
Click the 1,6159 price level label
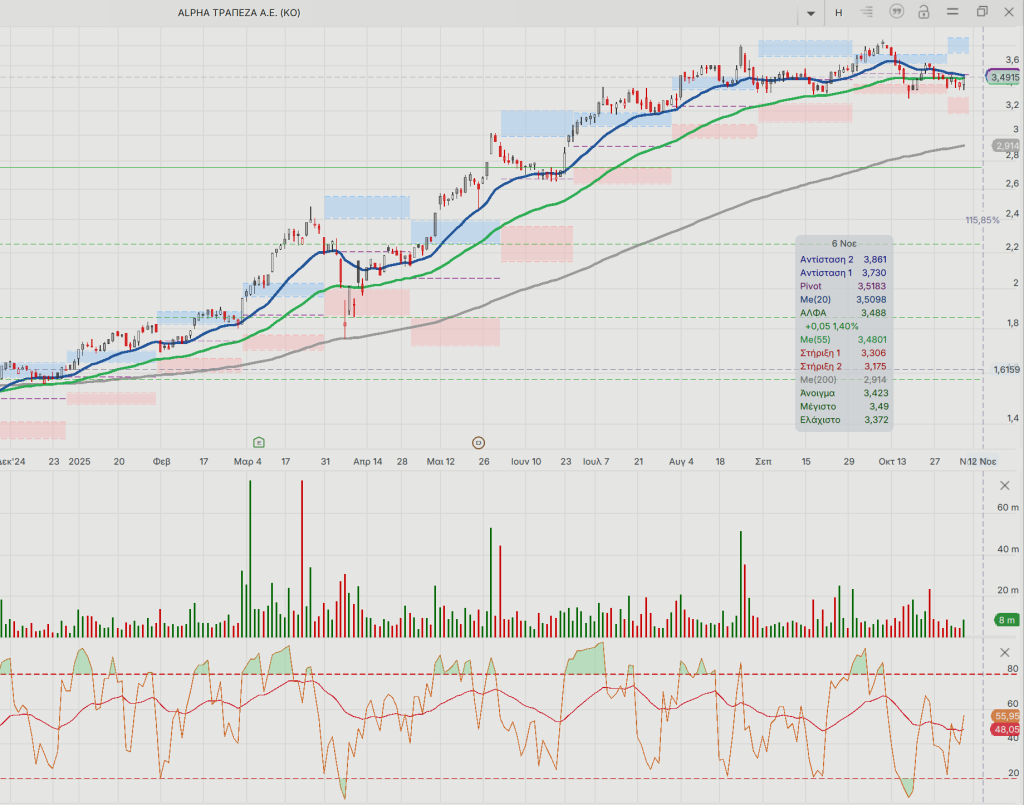coord(1005,370)
